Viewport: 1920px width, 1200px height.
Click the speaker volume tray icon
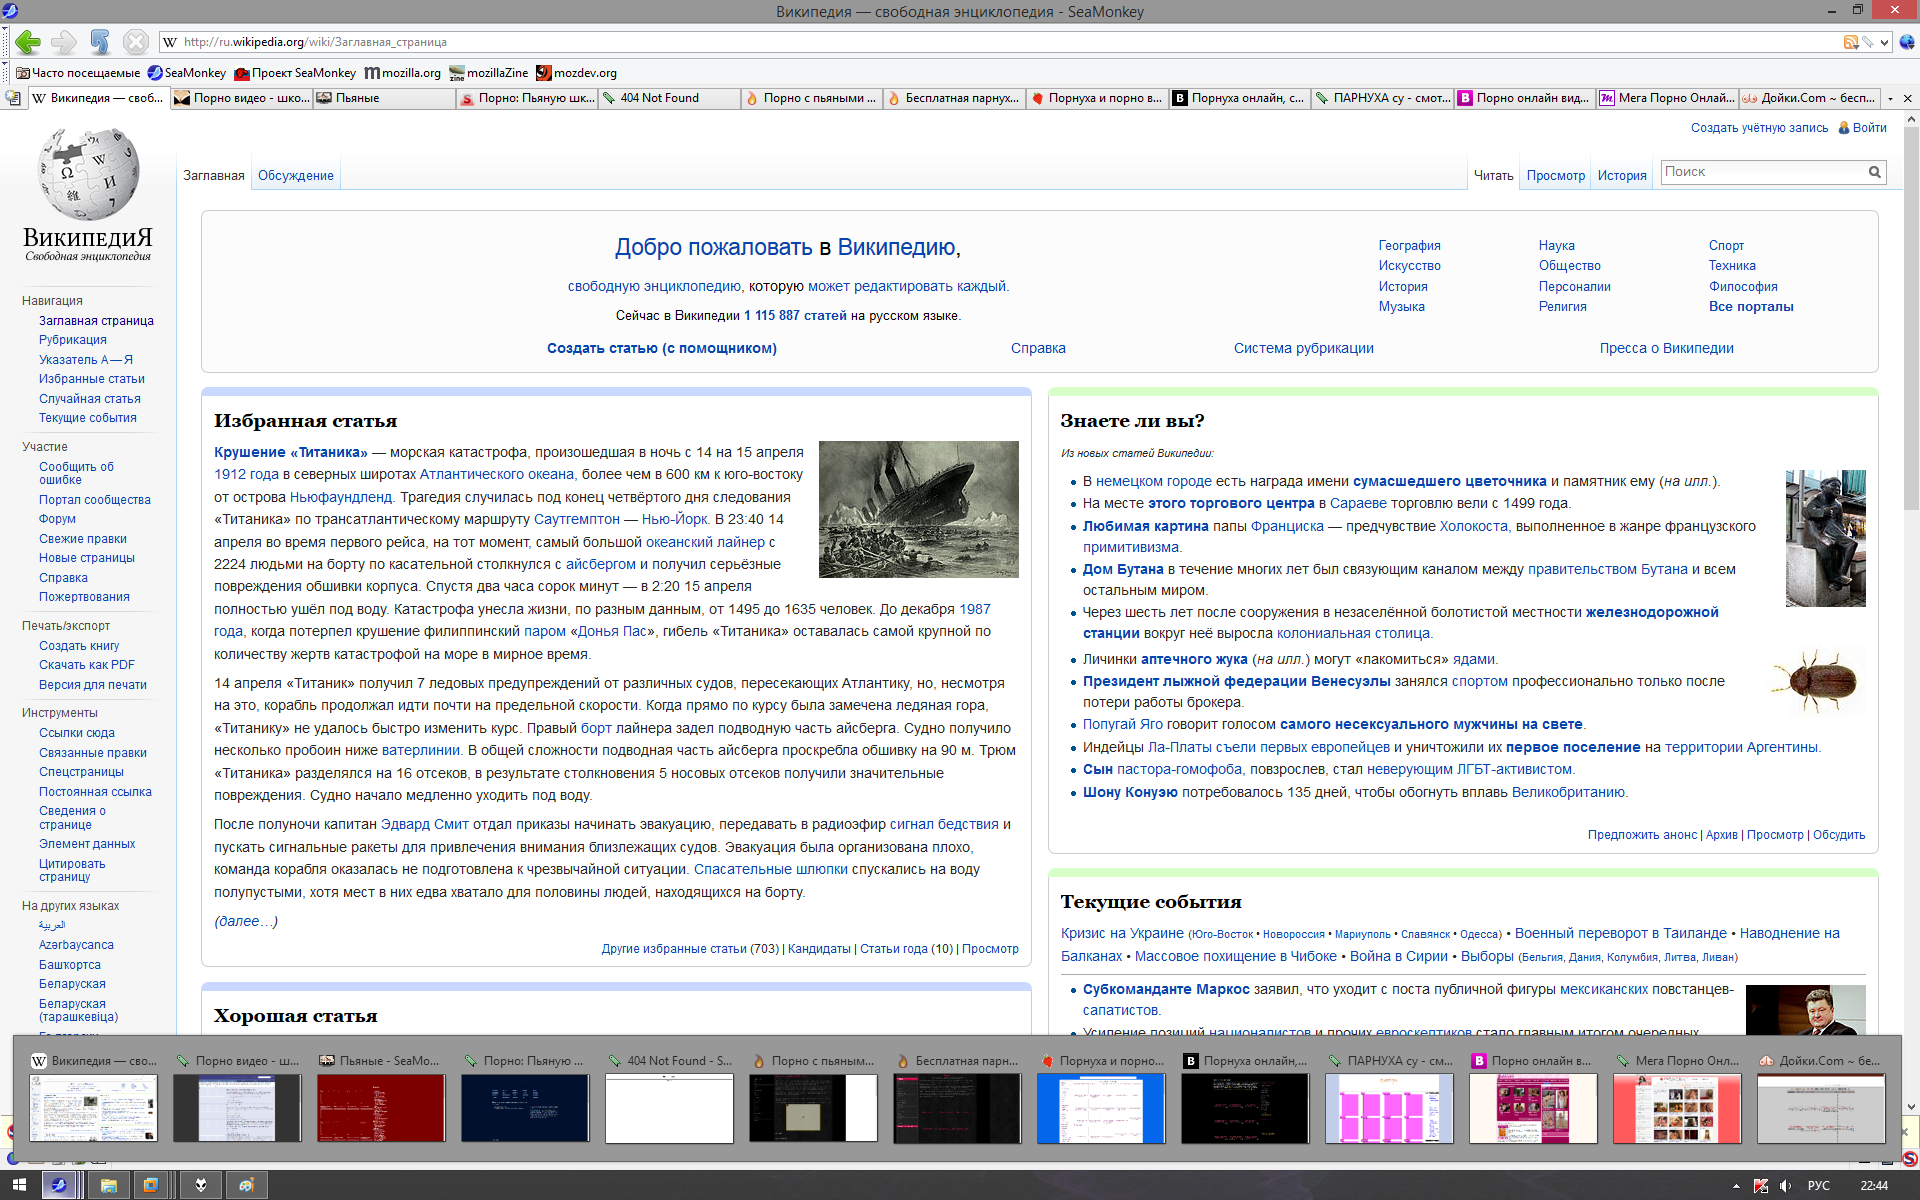coord(1786,1186)
